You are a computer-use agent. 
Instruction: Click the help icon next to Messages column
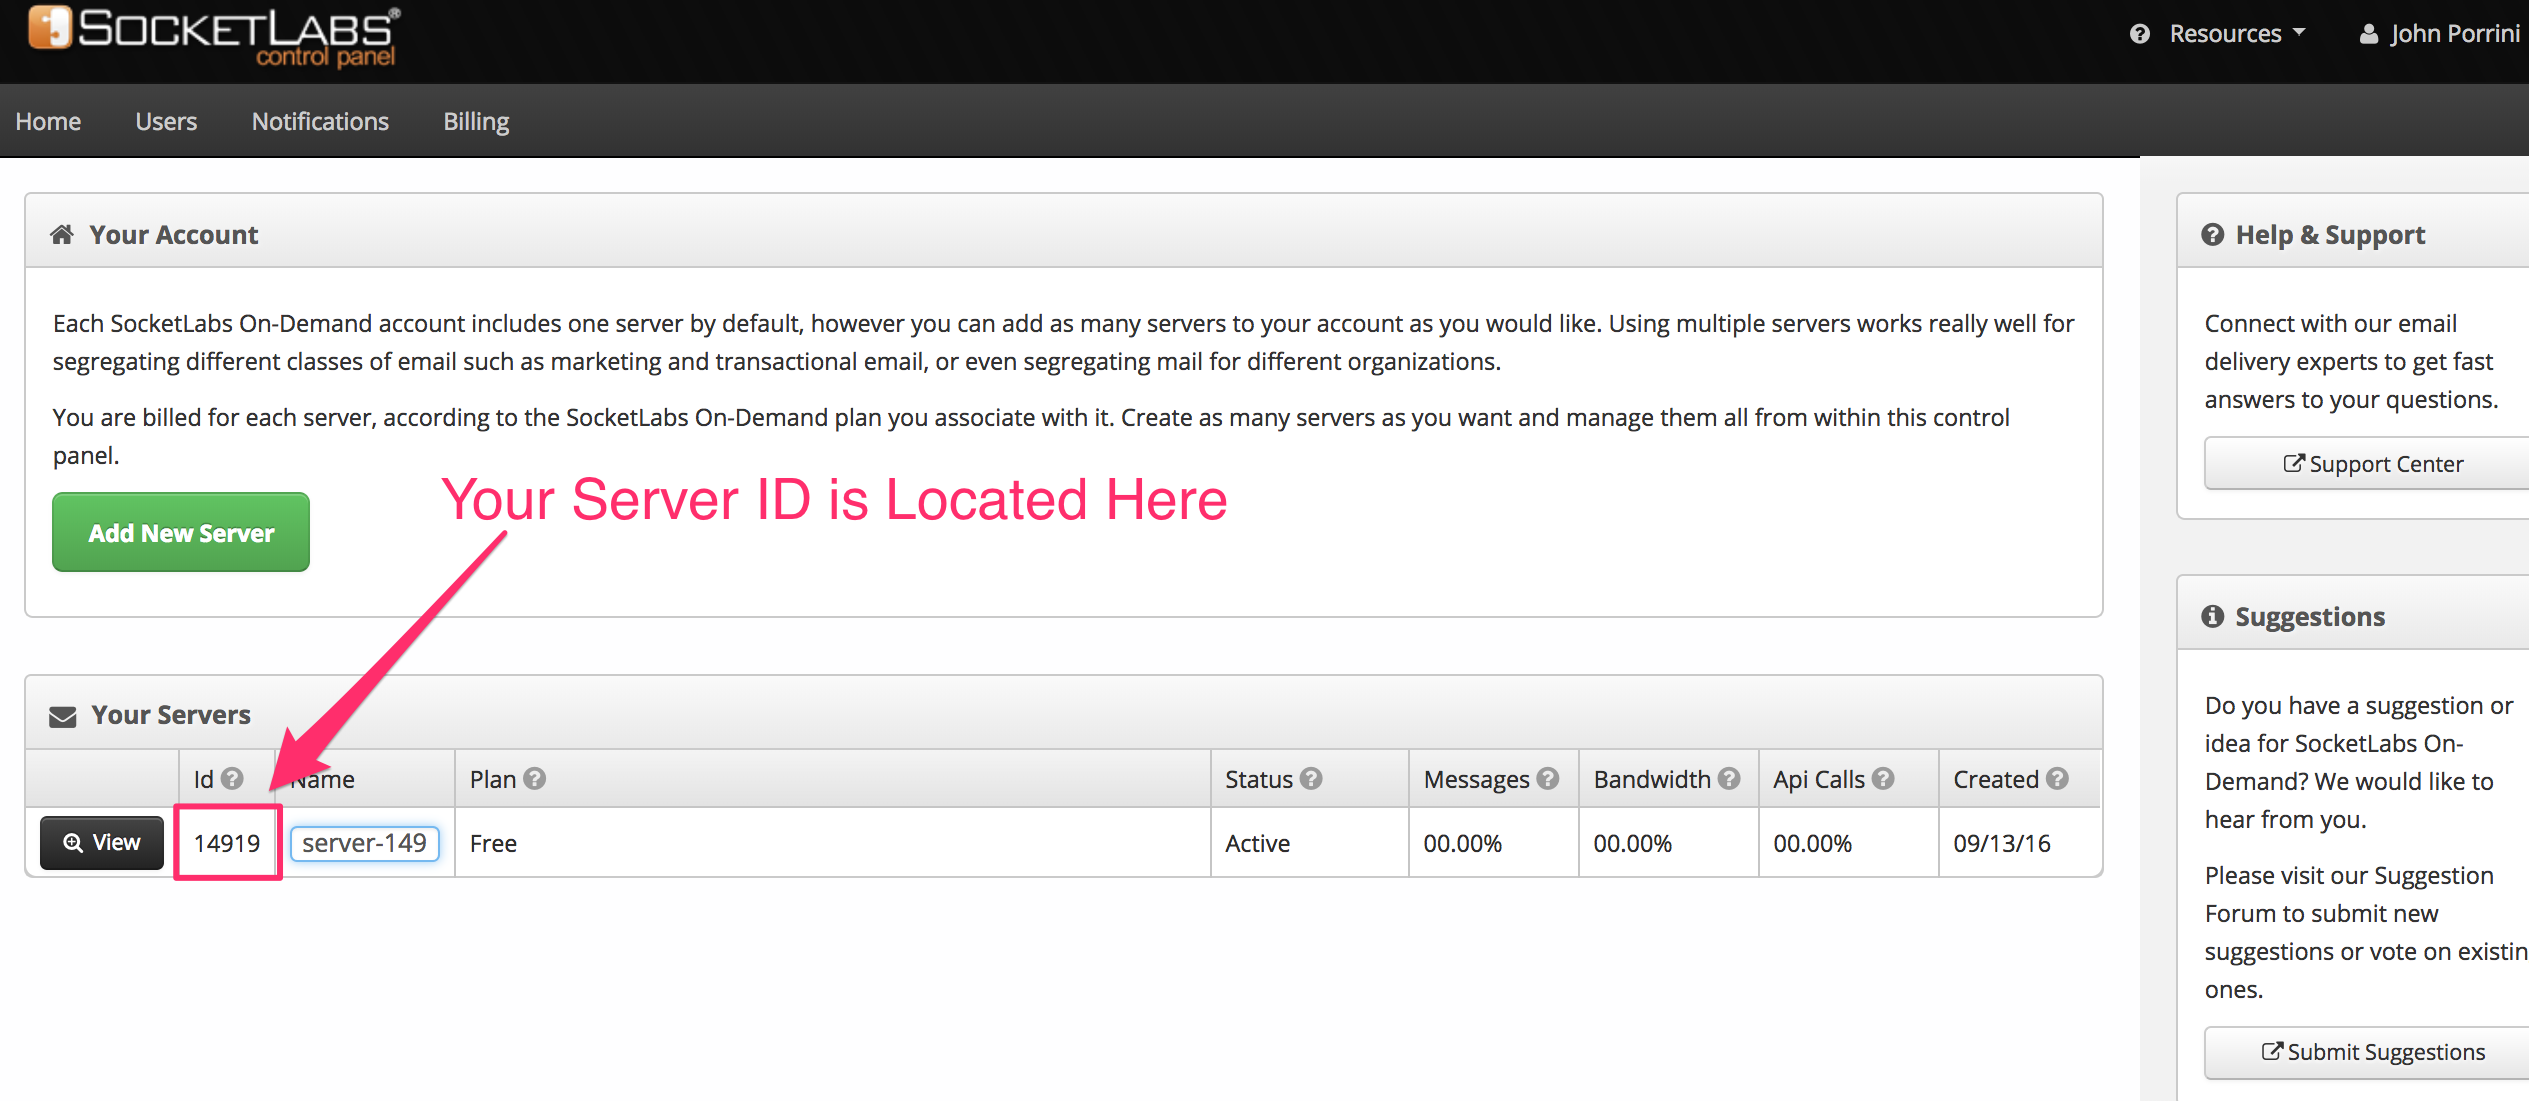(x=1548, y=778)
